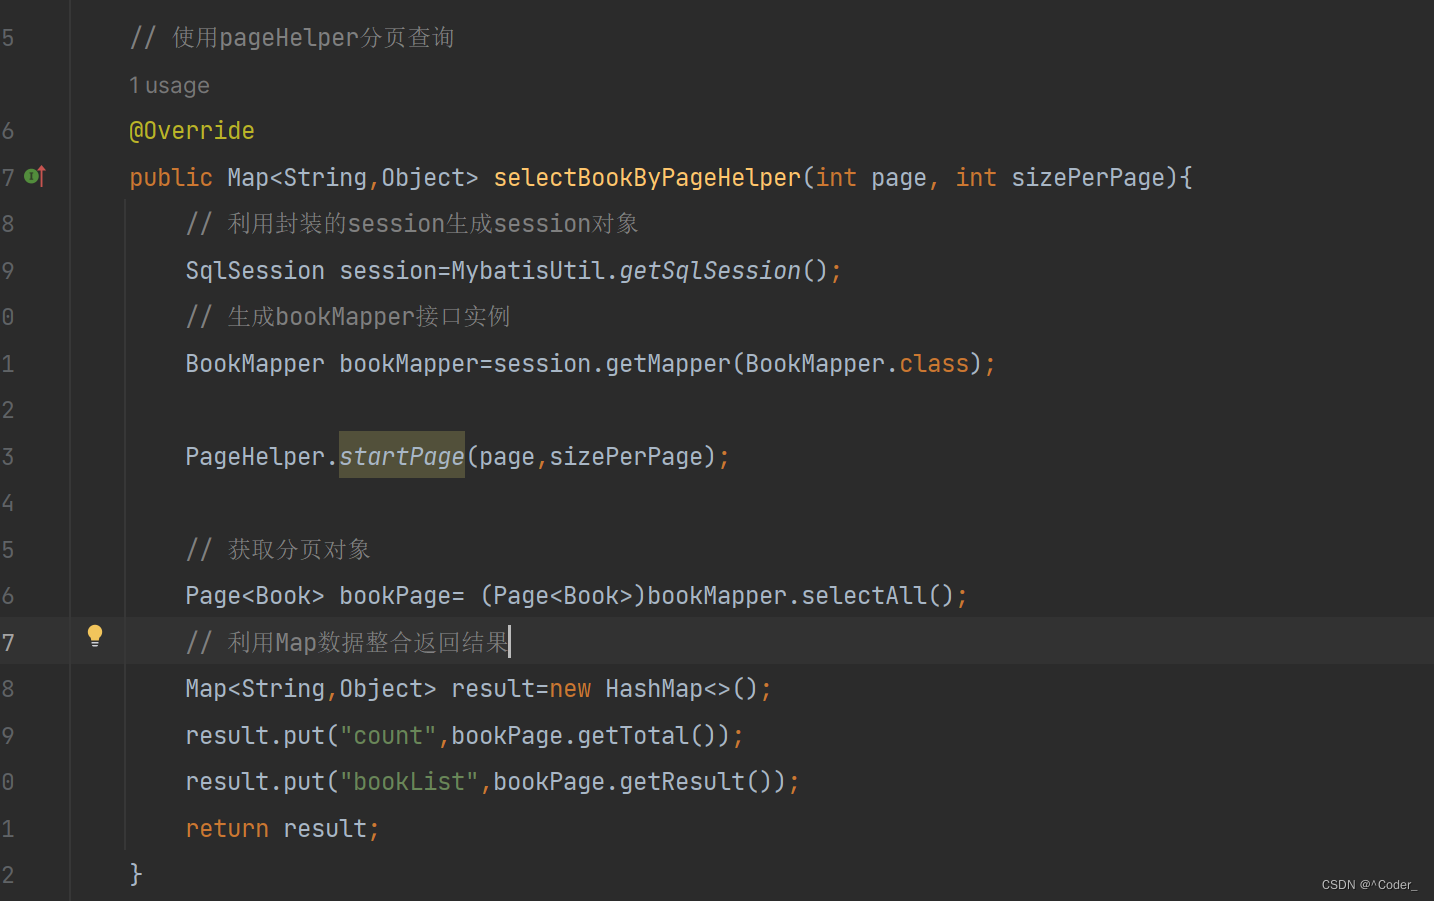The width and height of the screenshot is (1434, 901).
Task: Click the 'return' keyword
Action: tap(227, 828)
